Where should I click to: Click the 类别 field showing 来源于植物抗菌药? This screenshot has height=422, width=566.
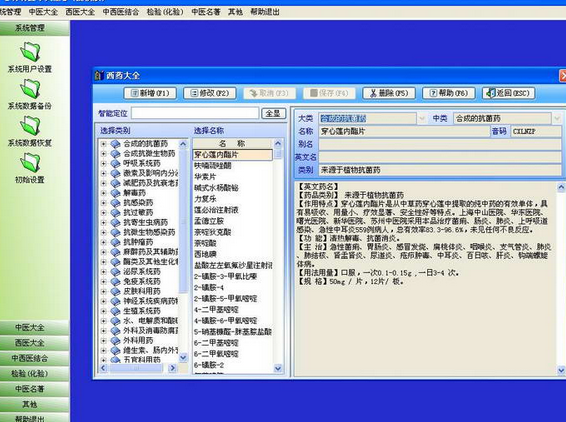pos(440,170)
